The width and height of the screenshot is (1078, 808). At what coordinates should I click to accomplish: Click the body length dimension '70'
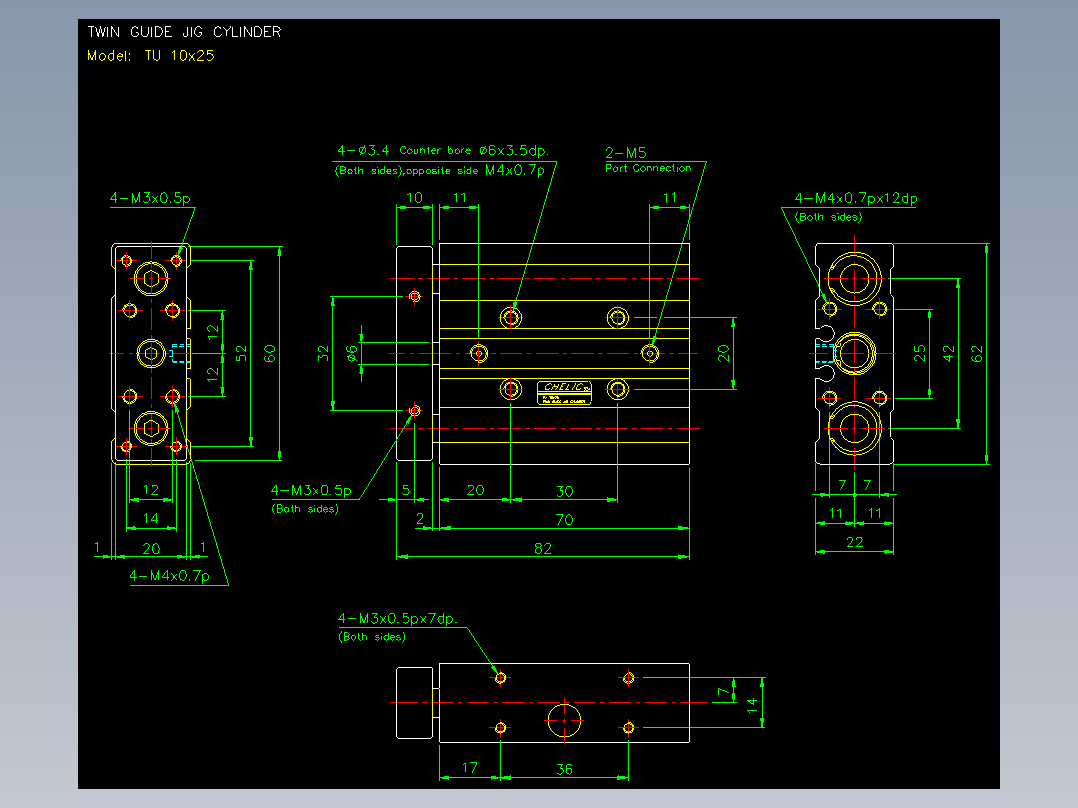(564, 519)
